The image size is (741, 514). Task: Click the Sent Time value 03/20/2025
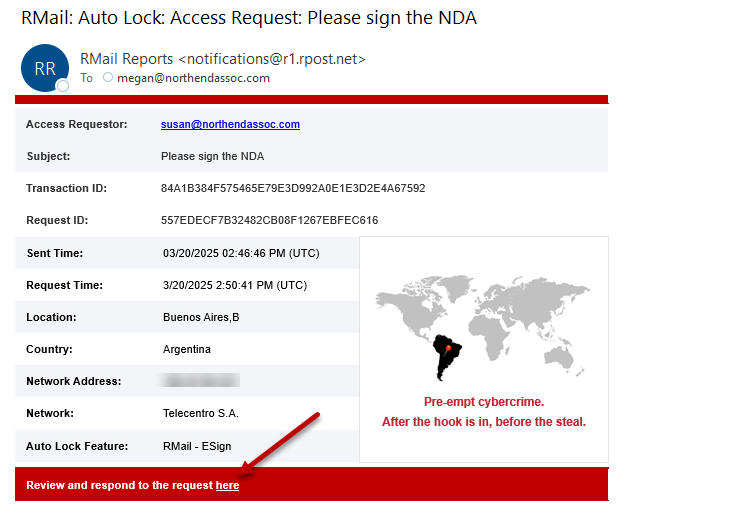click(x=241, y=253)
